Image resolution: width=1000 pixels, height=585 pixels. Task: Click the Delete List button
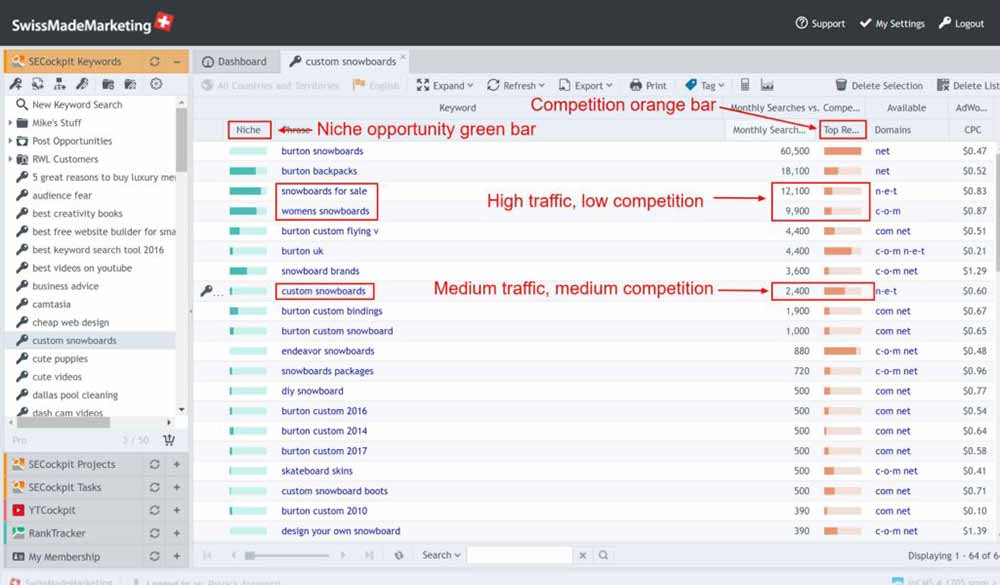(x=968, y=85)
